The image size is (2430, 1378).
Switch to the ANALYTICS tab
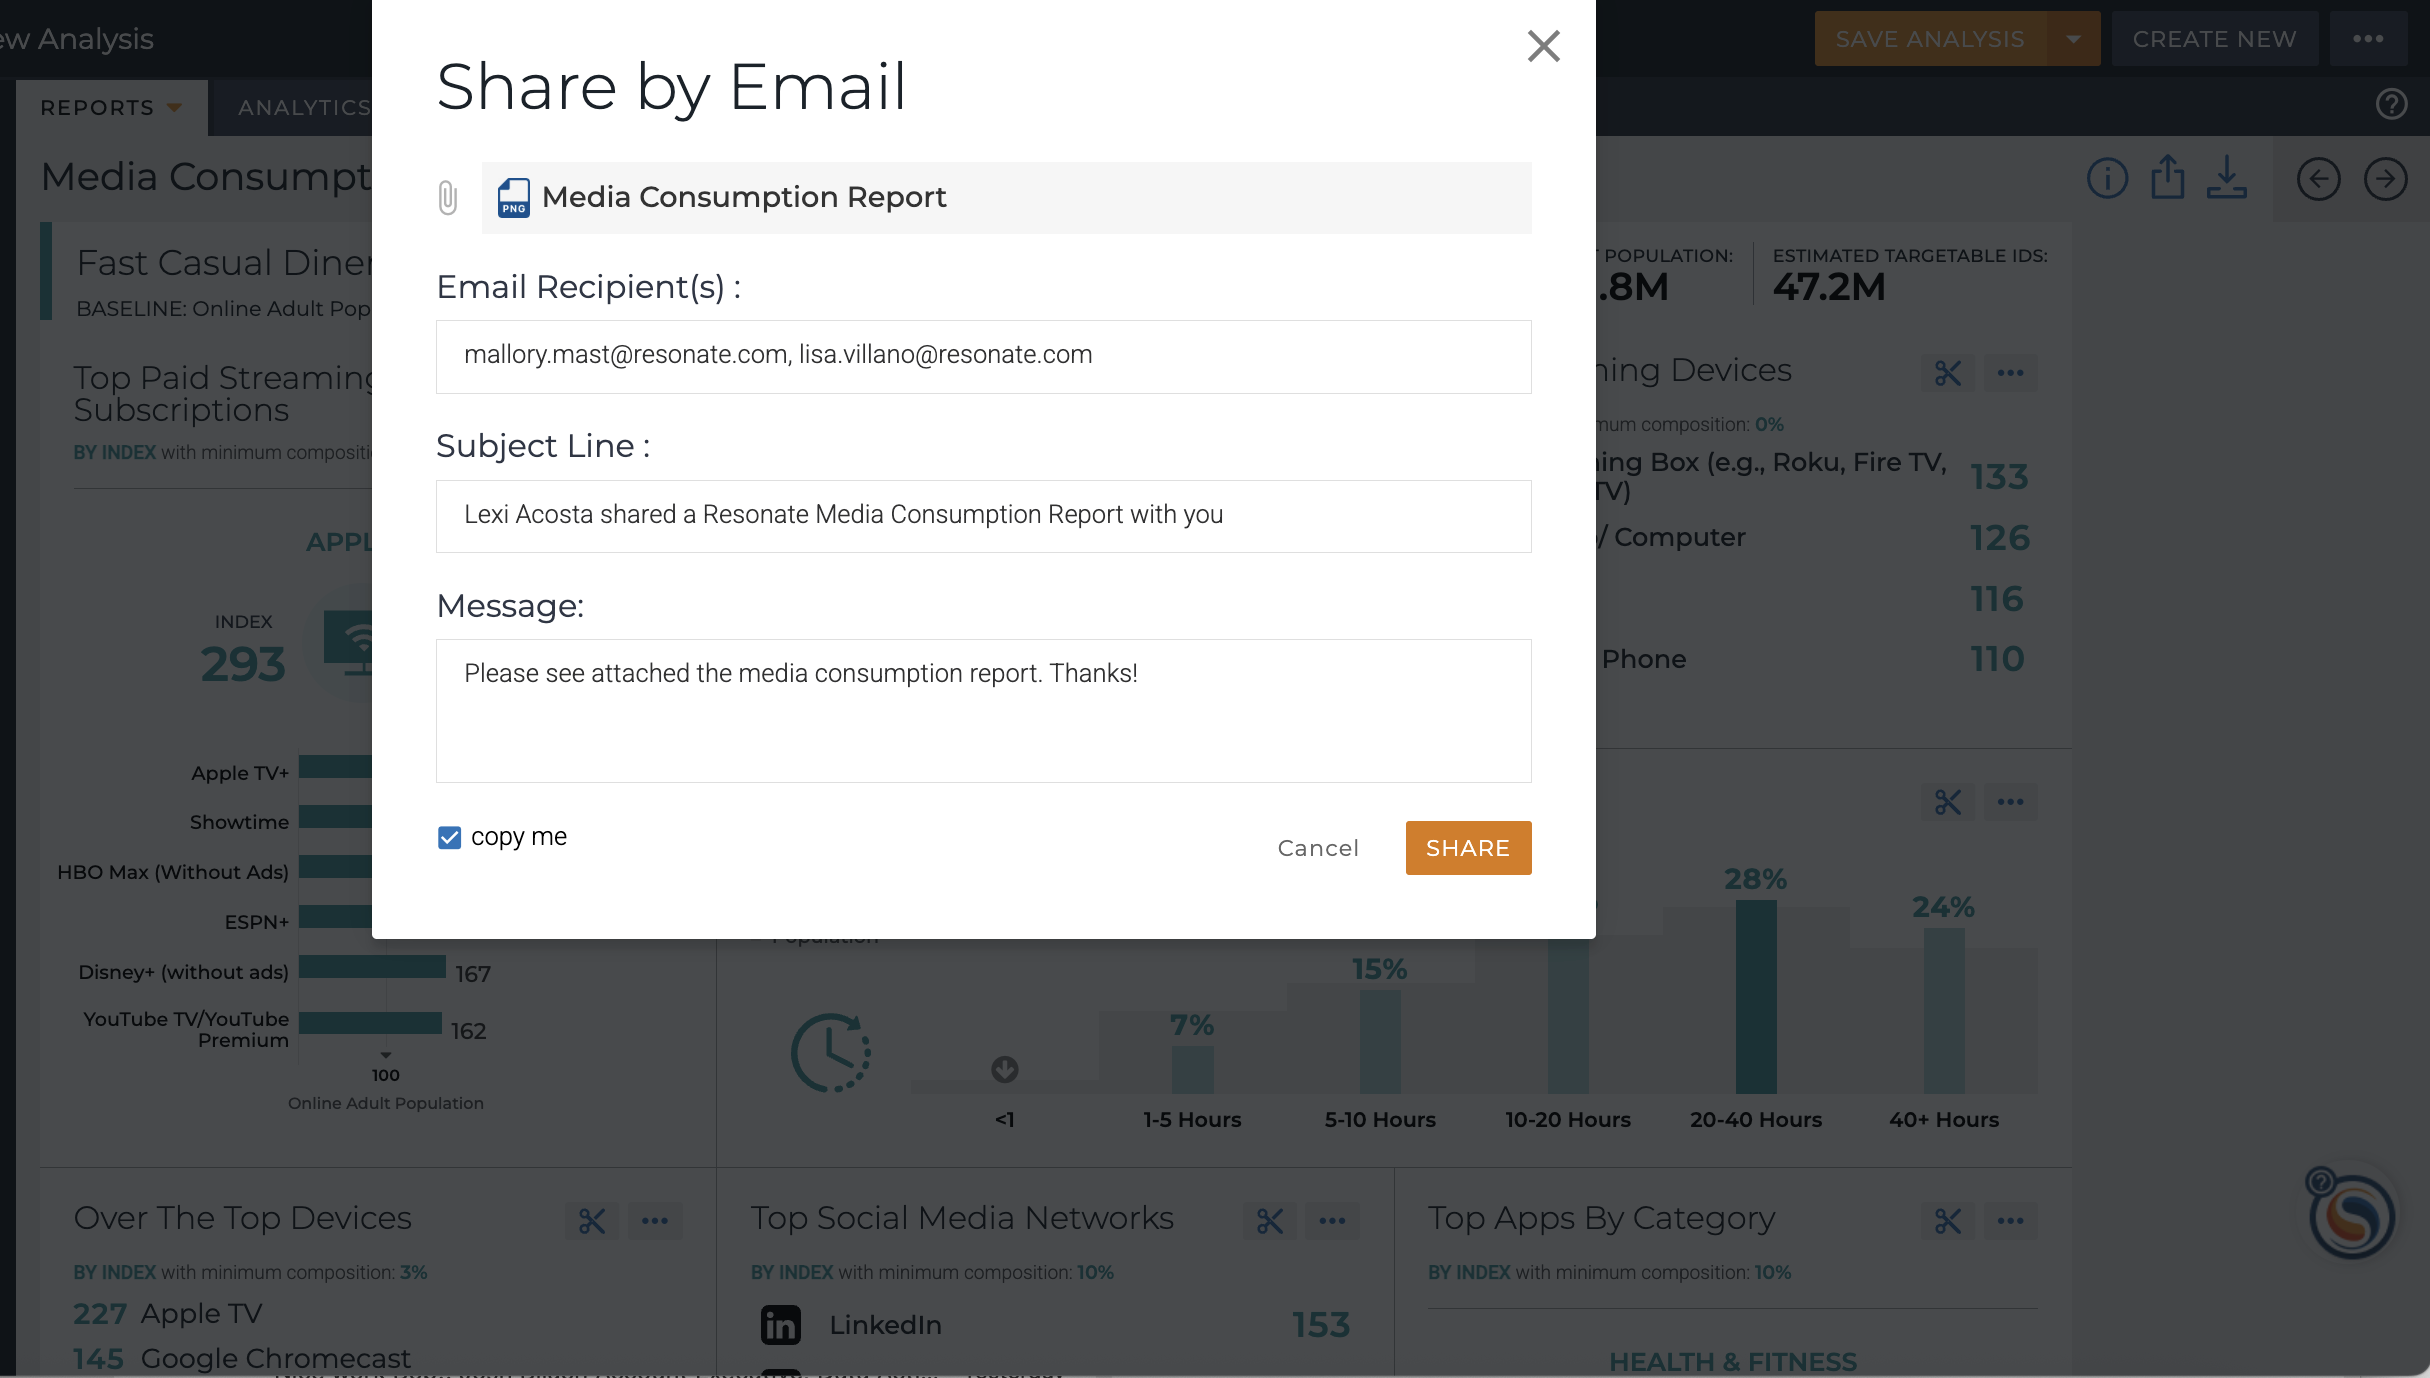305,107
